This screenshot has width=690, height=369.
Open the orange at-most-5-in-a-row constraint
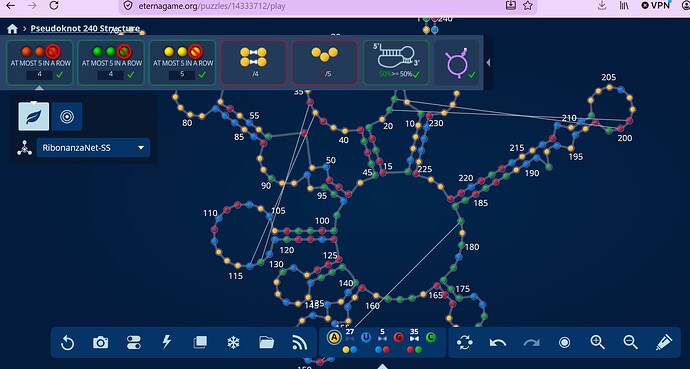[x=40, y=62]
